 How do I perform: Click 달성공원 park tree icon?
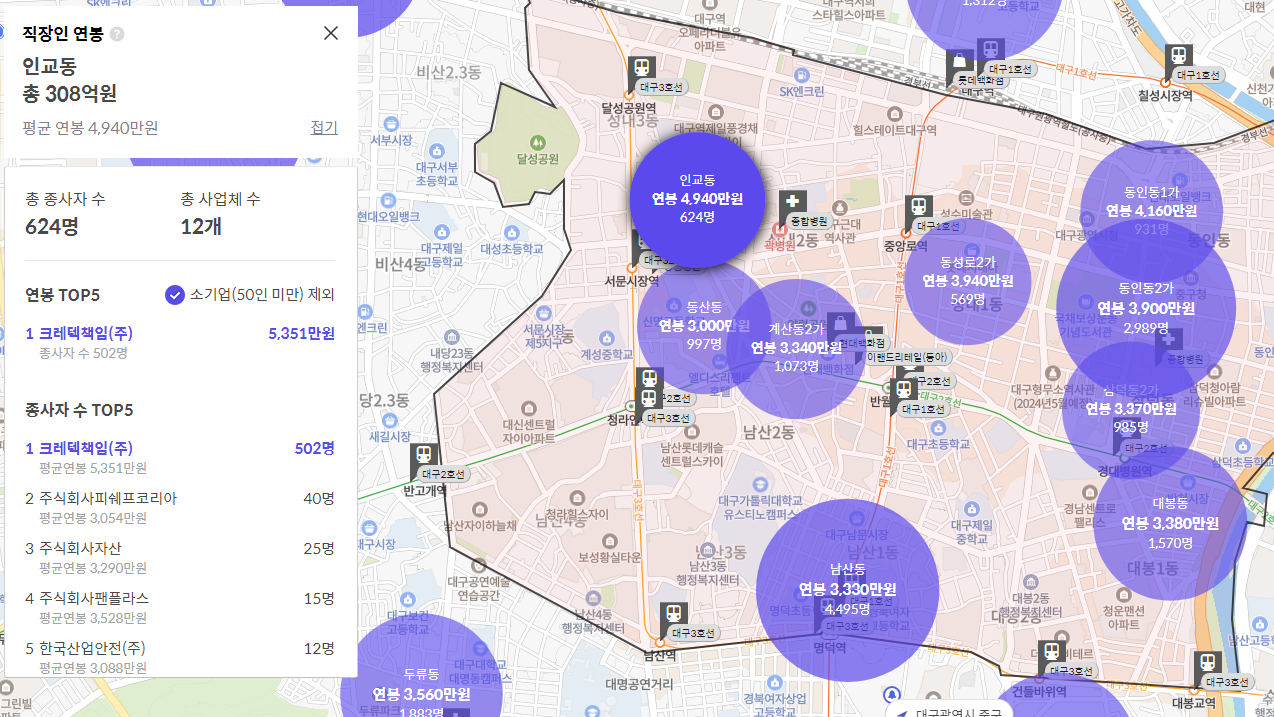(x=537, y=142)
